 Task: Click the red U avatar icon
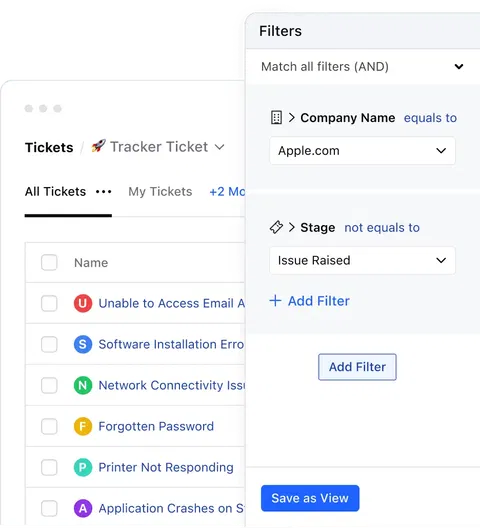(83, 303)
